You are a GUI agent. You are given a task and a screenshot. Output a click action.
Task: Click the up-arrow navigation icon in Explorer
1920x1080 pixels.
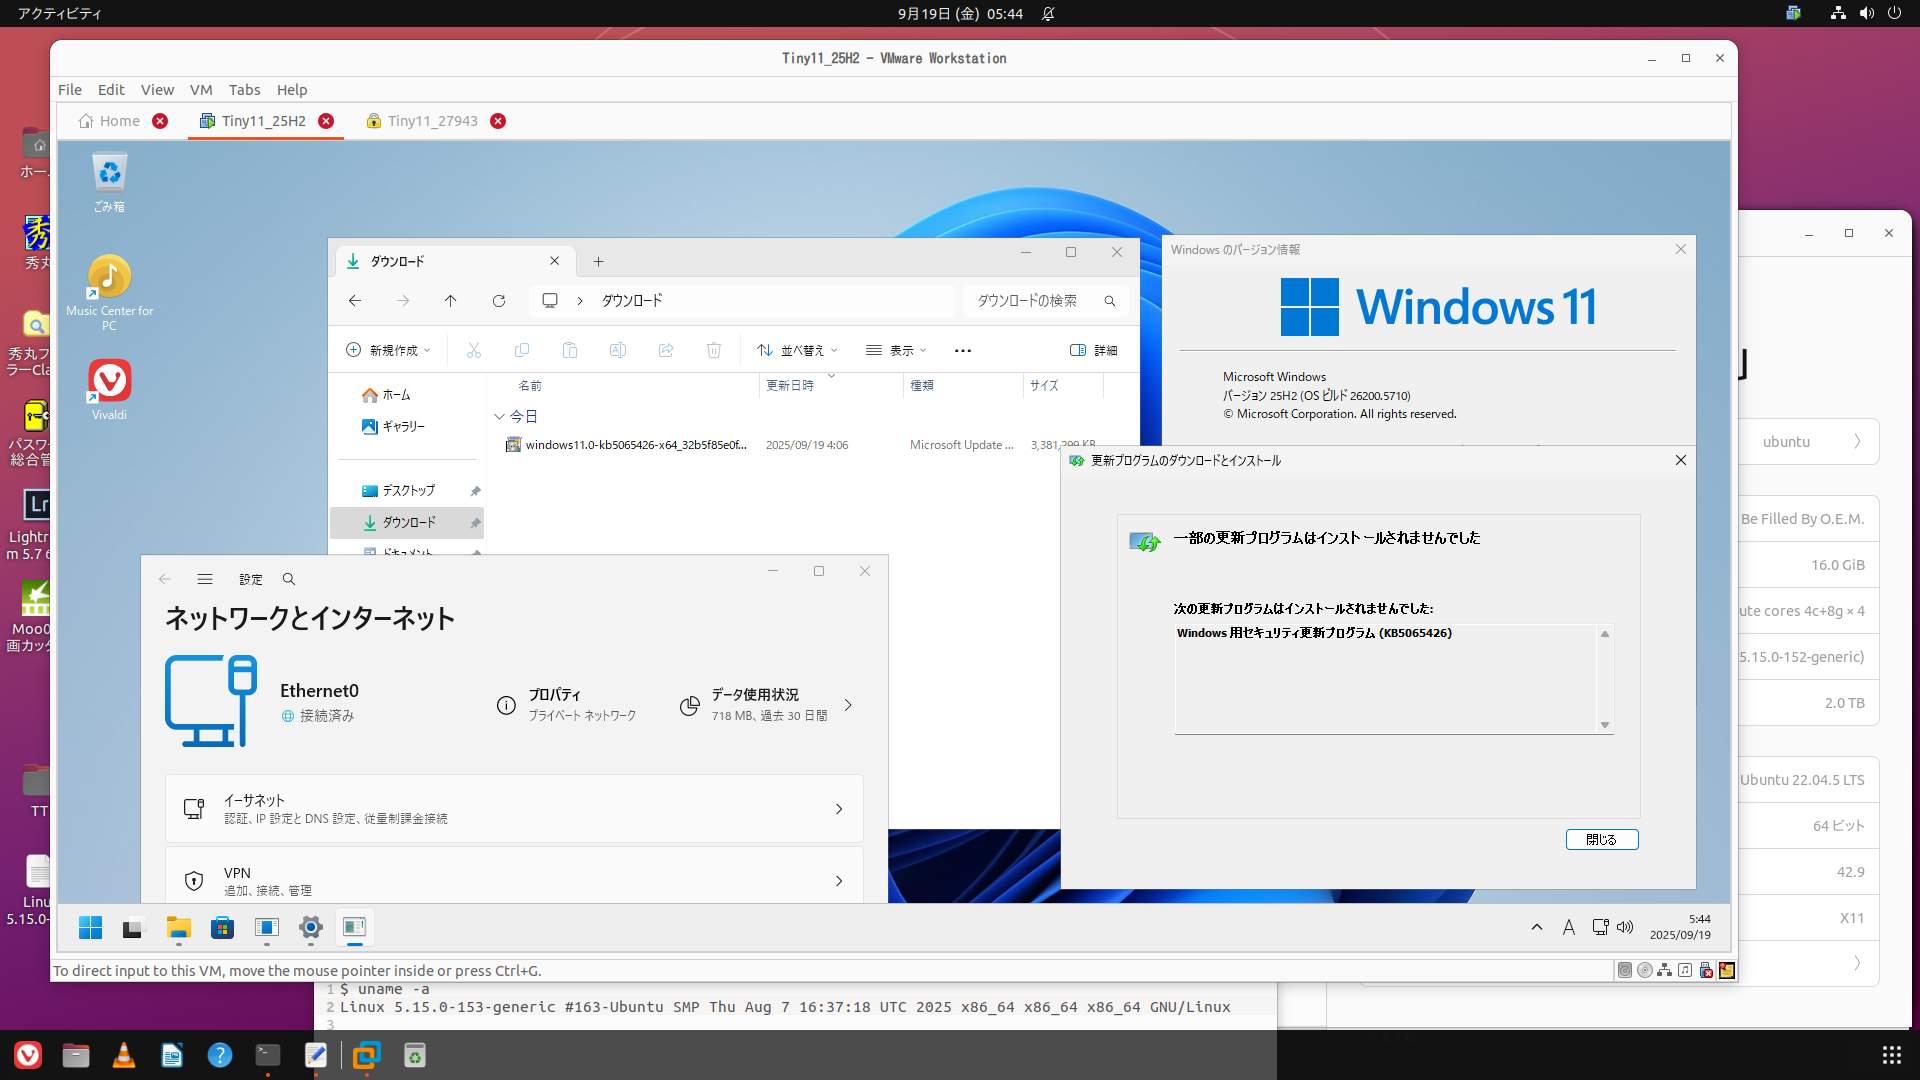(x=450, y=301)
